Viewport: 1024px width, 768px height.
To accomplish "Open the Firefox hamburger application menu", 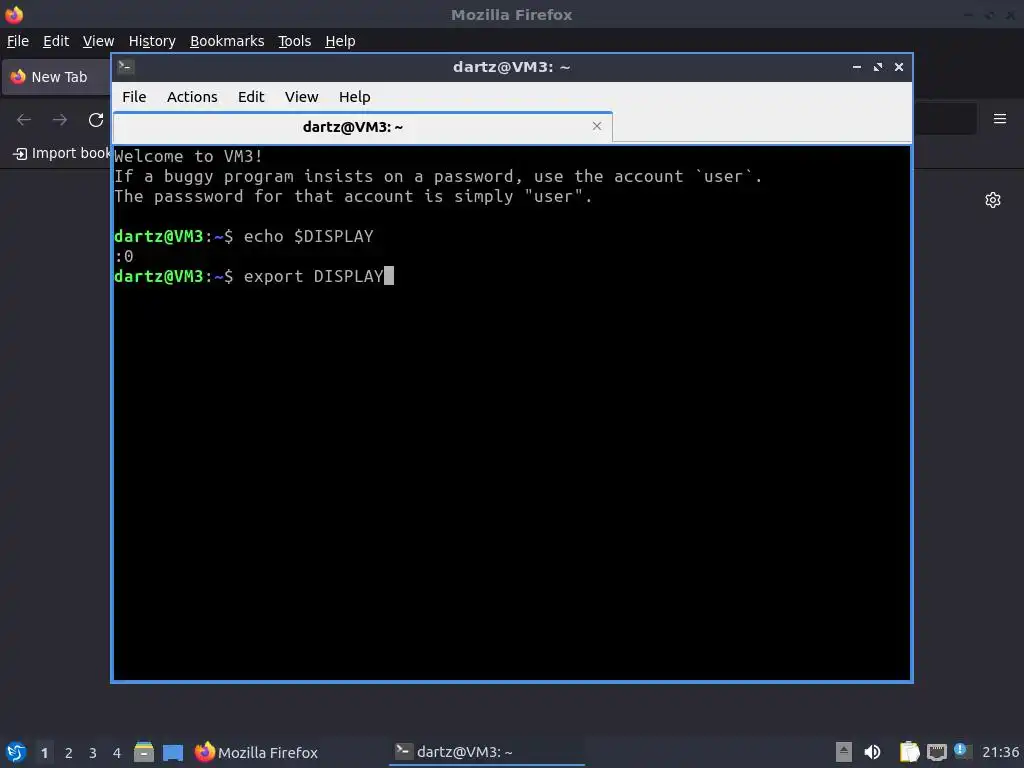I will click(x=999, y=119).
